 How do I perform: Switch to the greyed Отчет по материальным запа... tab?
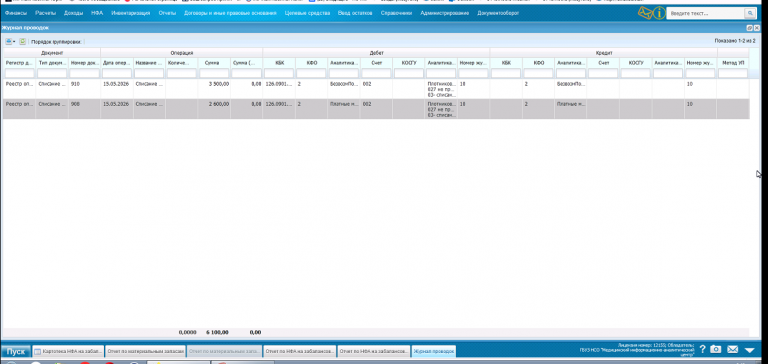tap(224, 351)
